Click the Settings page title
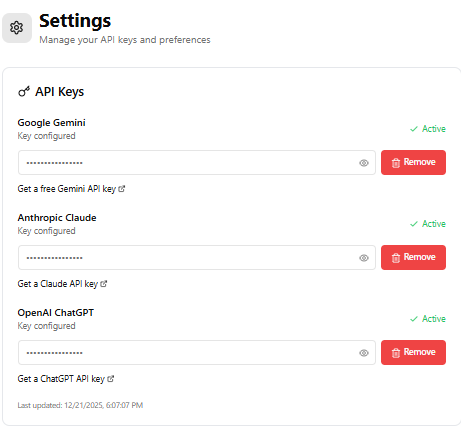The image size is (462, 427). (75, 21)
